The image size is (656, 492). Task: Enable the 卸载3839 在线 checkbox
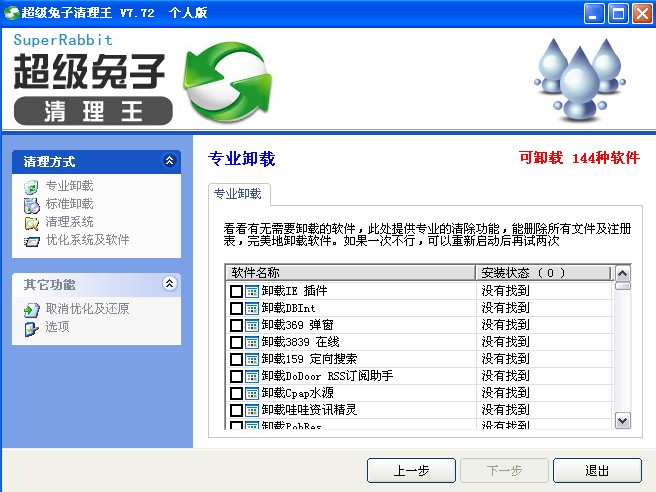pyautogui.click(x=236, y=342)
